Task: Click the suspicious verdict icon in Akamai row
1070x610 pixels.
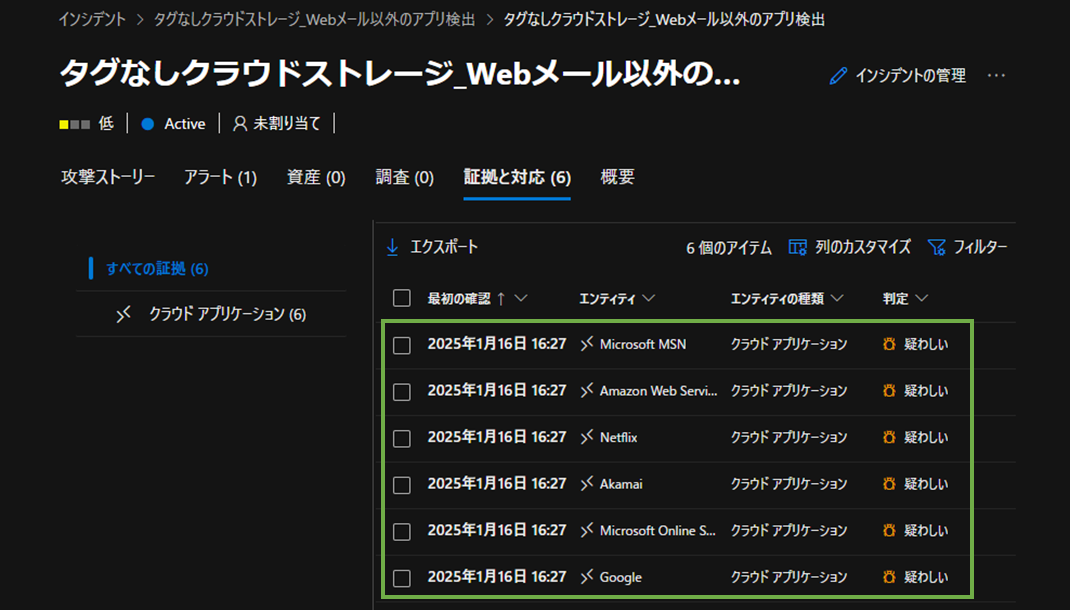Action: [889, 484]
